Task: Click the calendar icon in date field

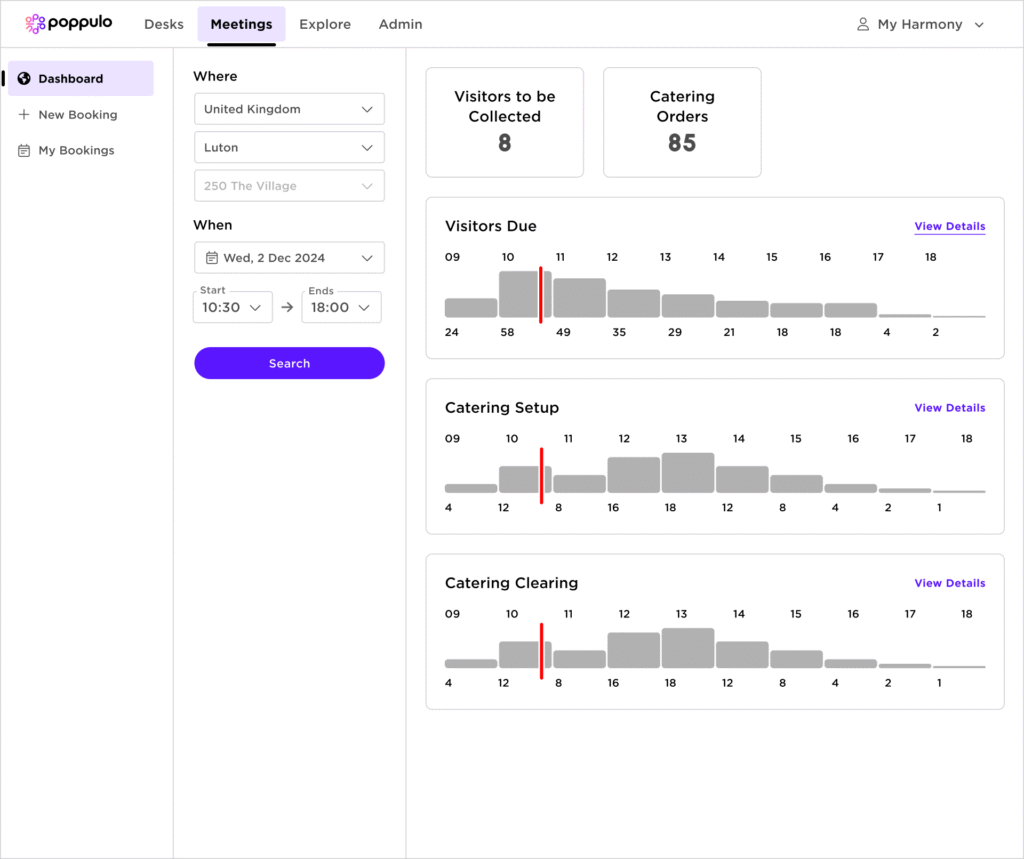Action: pyautogui.click(x=212, y=258)
